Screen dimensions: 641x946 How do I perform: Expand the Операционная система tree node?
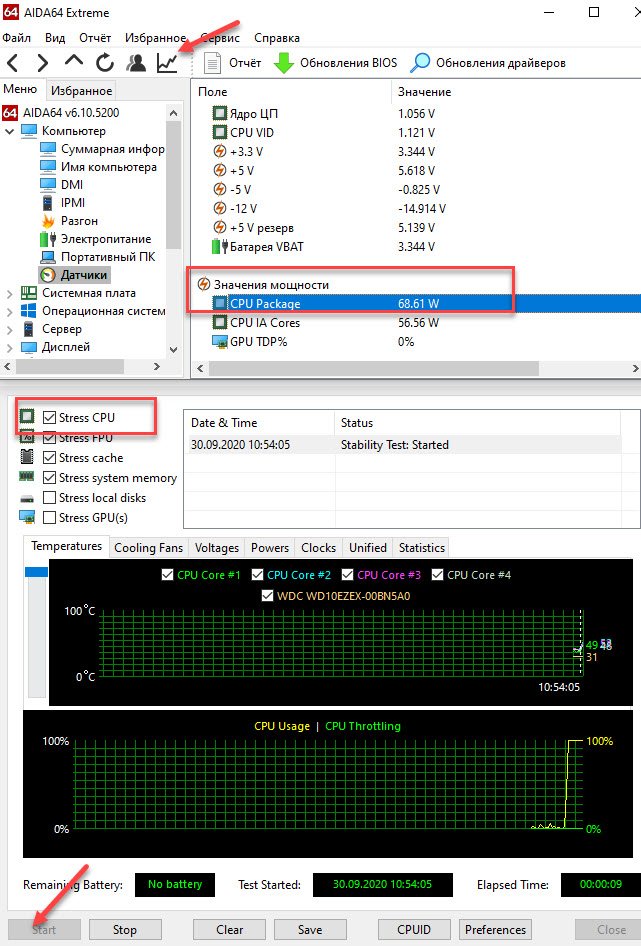tap(9, 312)
